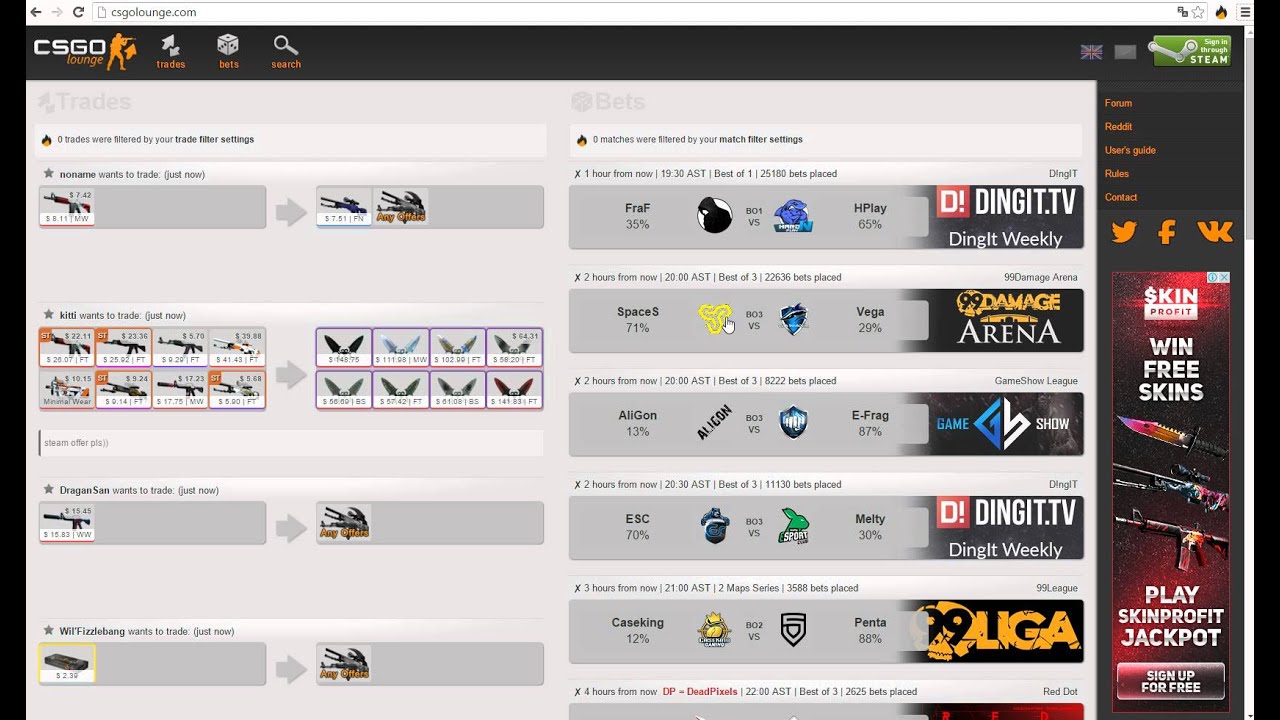
Task: Click Any Offers in DraganSan's trade
Action: point(344,522)
